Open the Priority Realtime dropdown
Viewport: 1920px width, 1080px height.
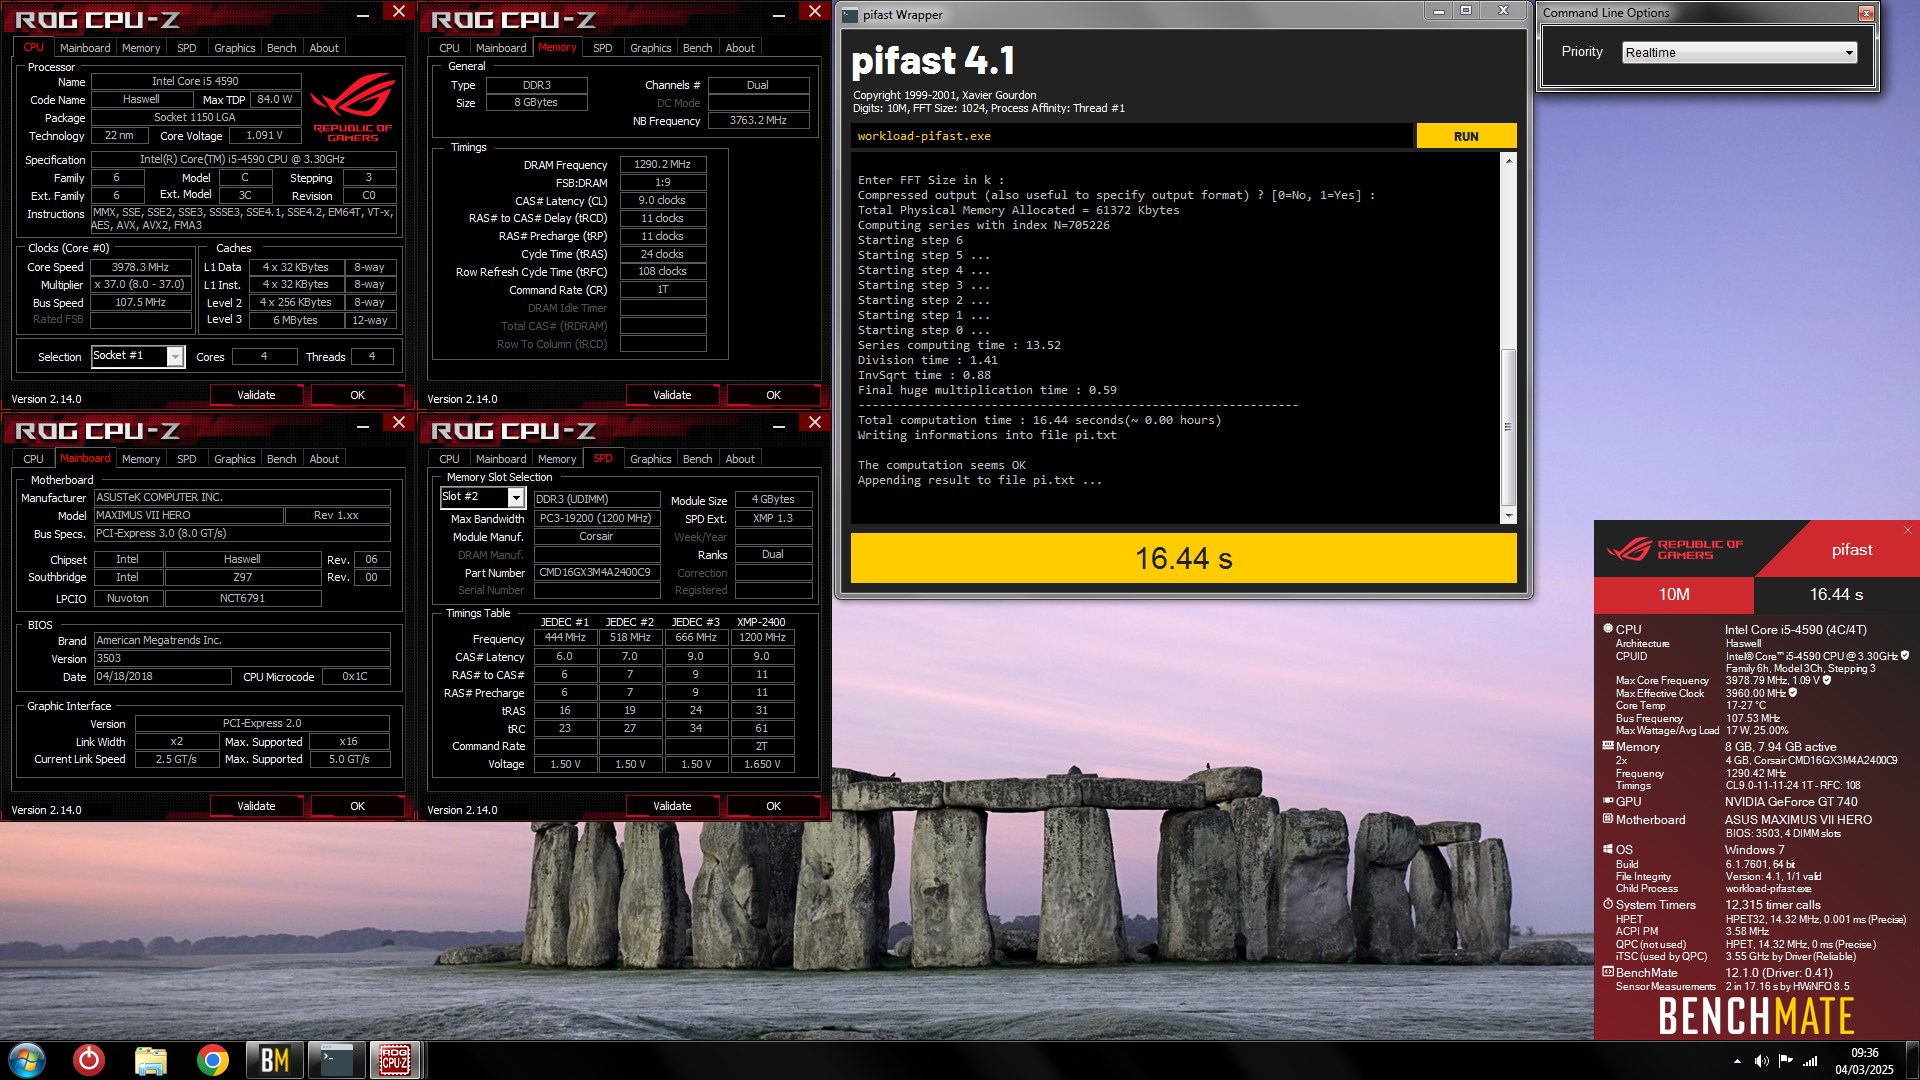1739,53
